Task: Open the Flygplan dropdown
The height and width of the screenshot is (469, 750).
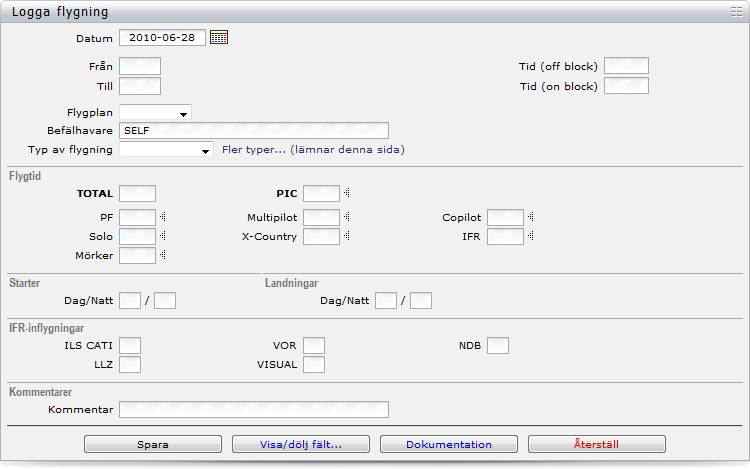Action: click(155, 113)
